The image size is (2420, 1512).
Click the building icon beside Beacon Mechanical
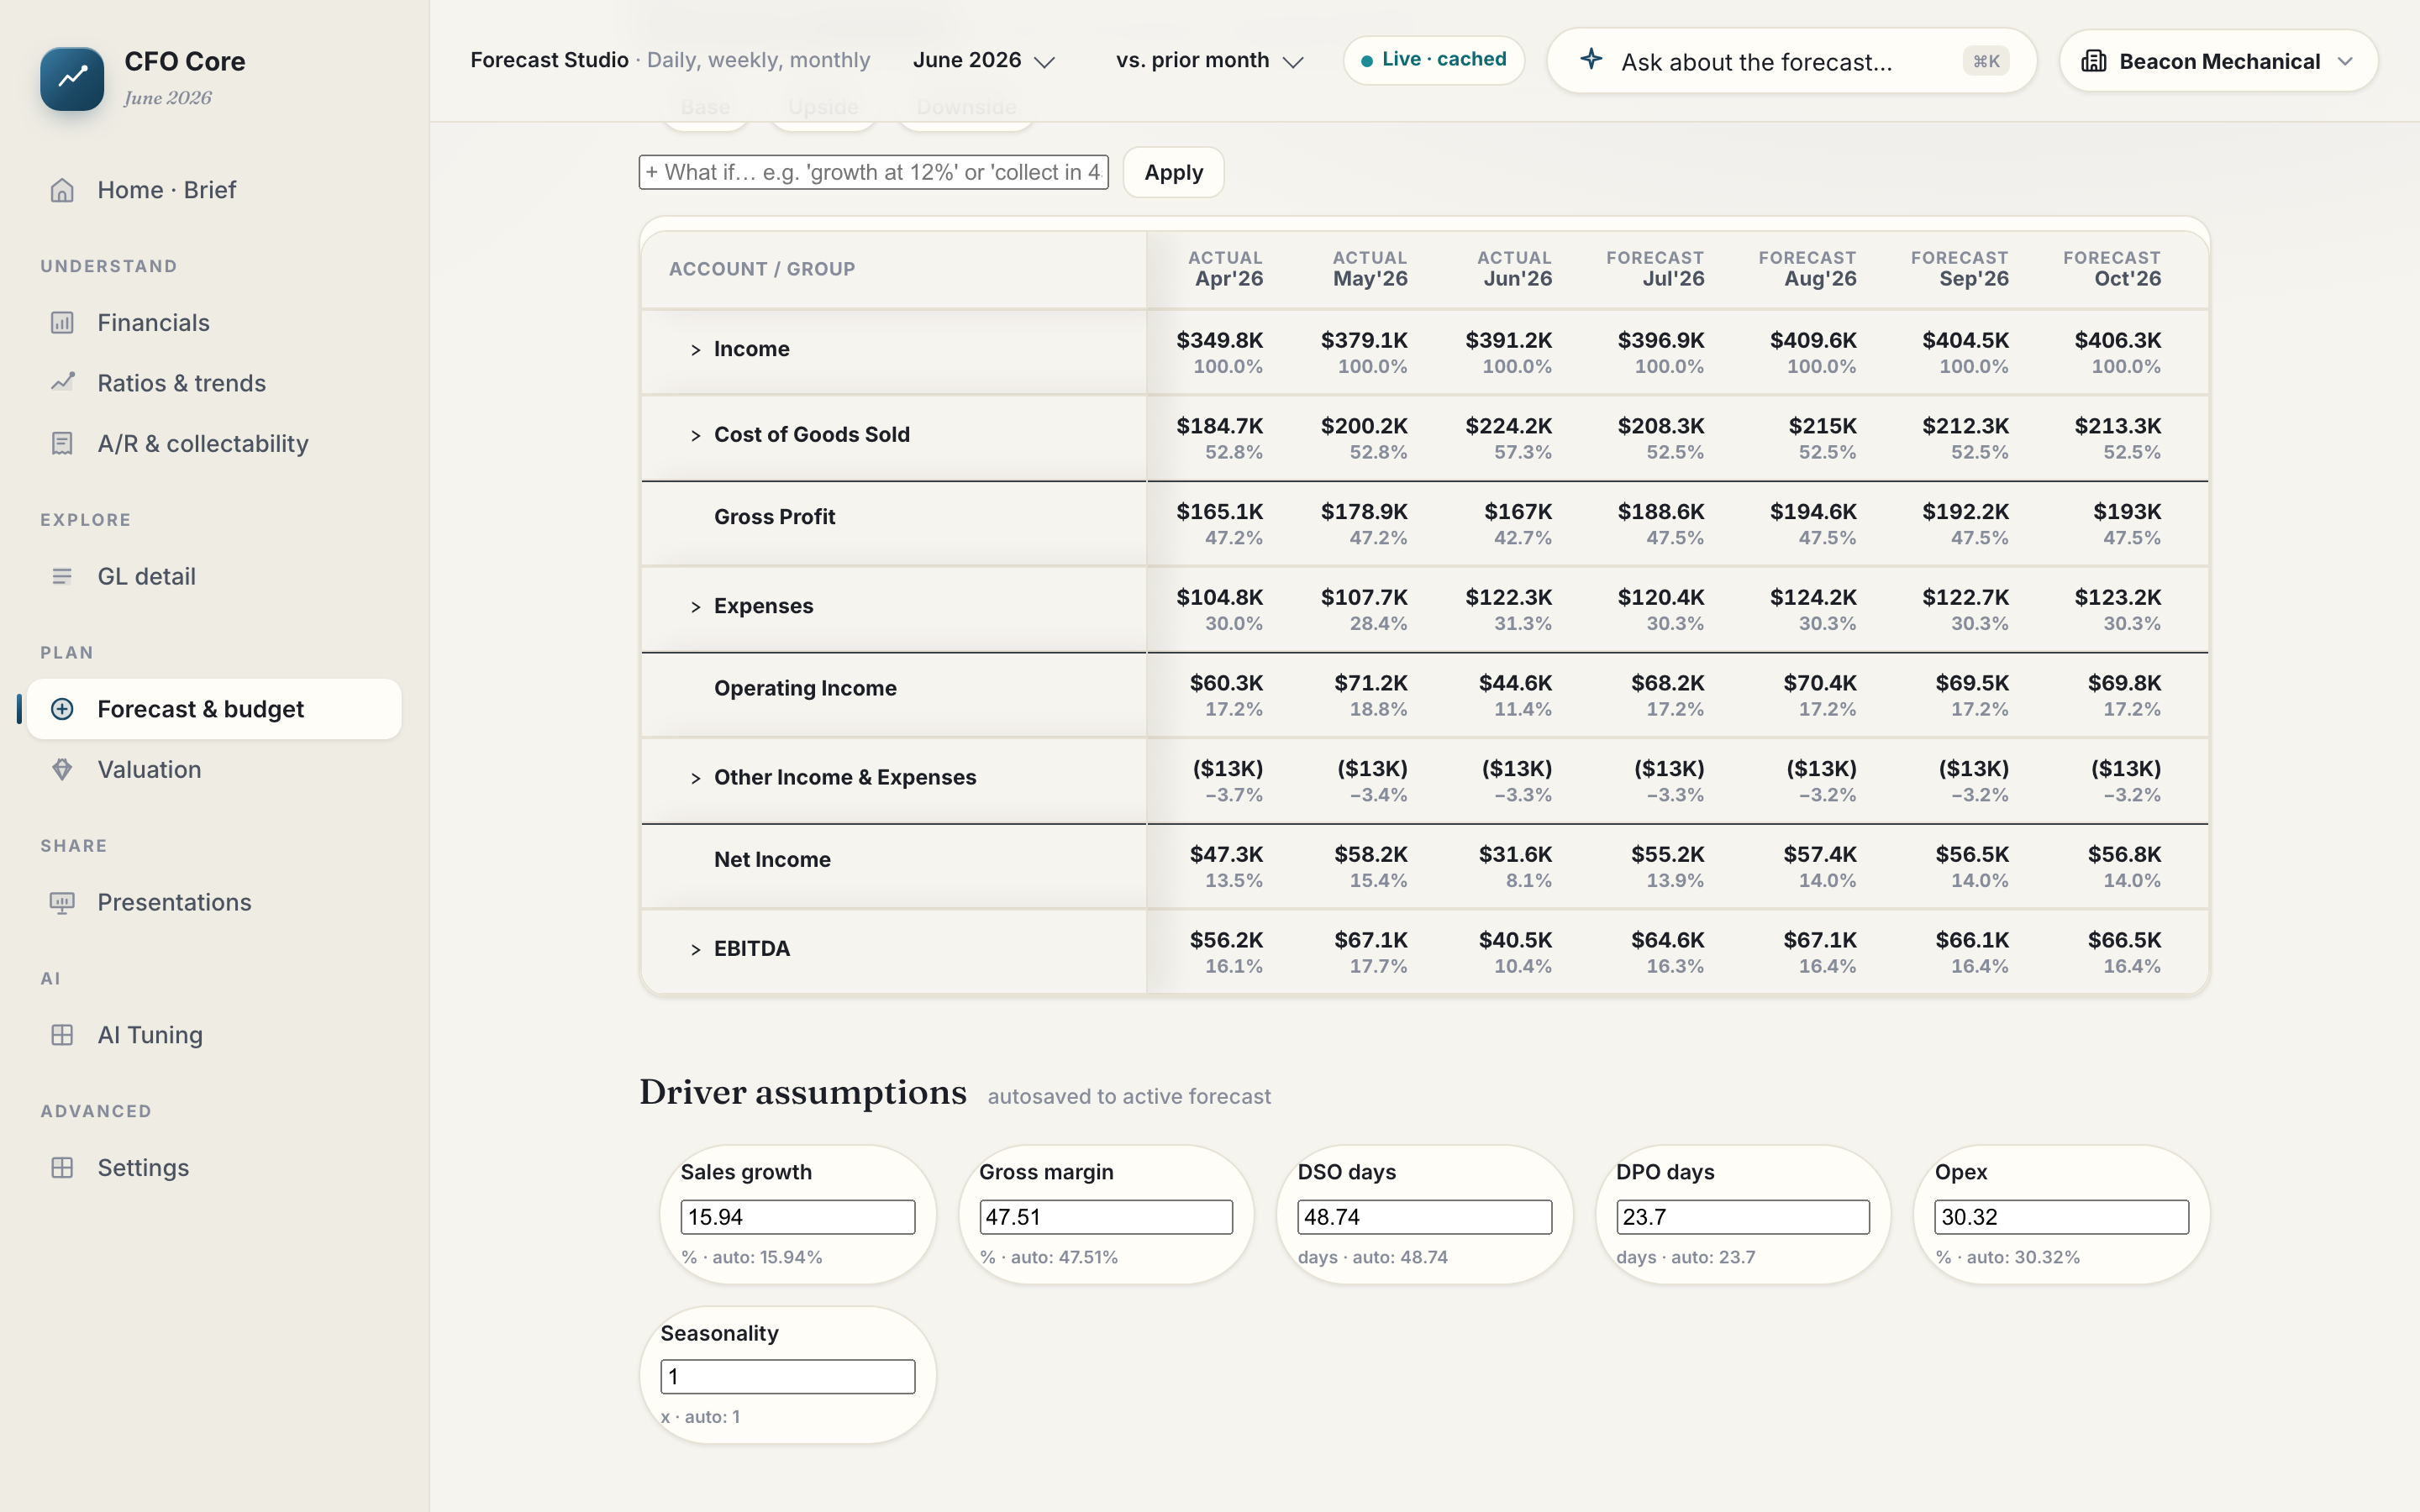point(2093,61)
